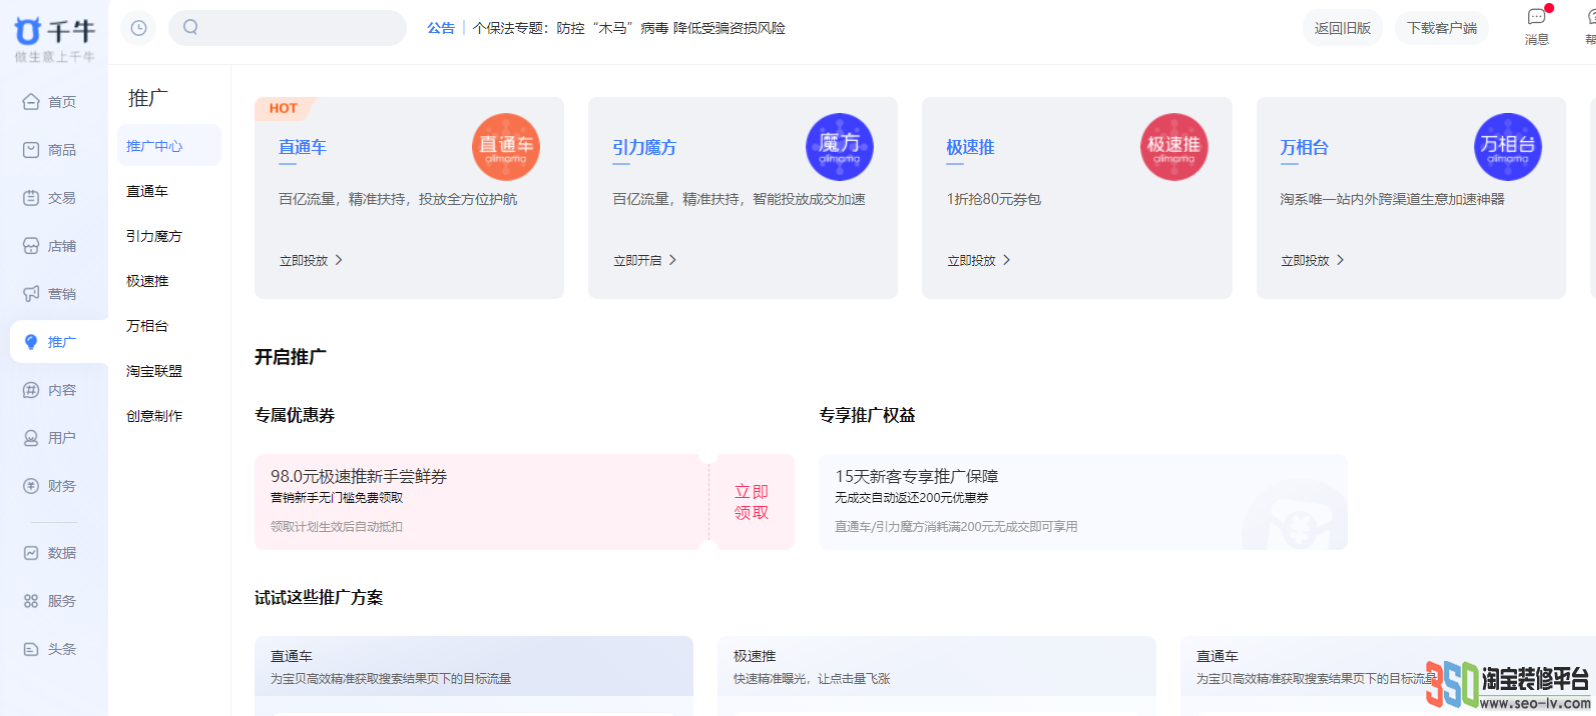The height and width of the screenshot is (716, 1596).
Task: Click arrow next to 极速推 立即投放
Action: tap(1007, 260)
